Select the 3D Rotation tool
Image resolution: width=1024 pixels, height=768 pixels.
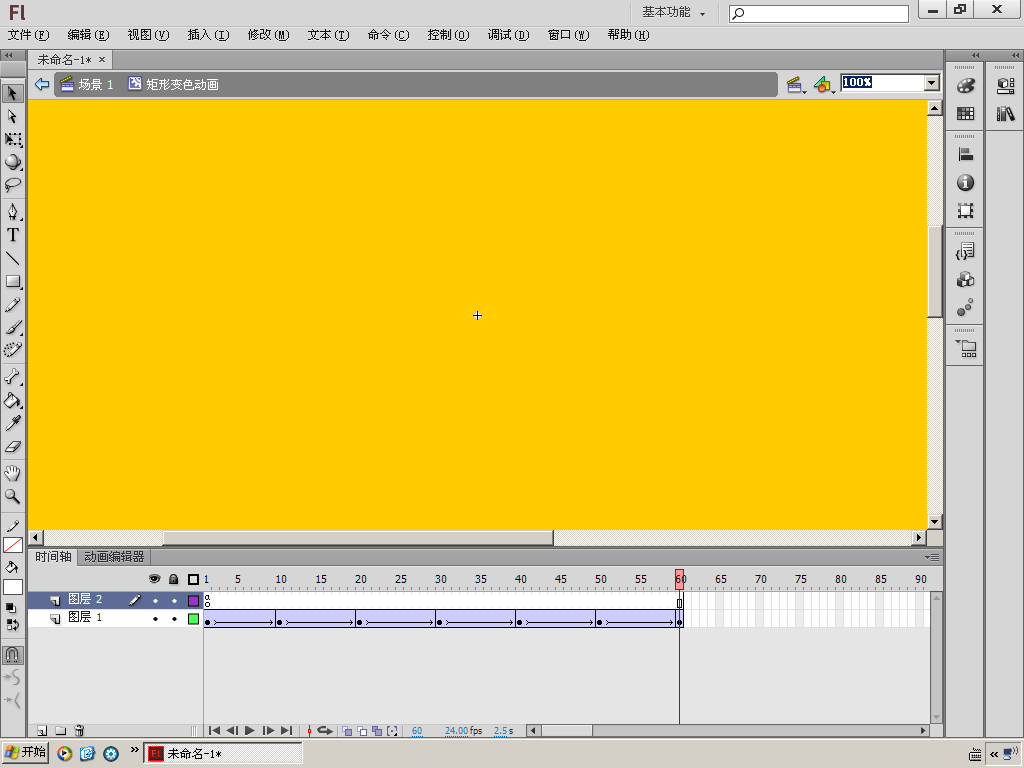pos(12,162)
